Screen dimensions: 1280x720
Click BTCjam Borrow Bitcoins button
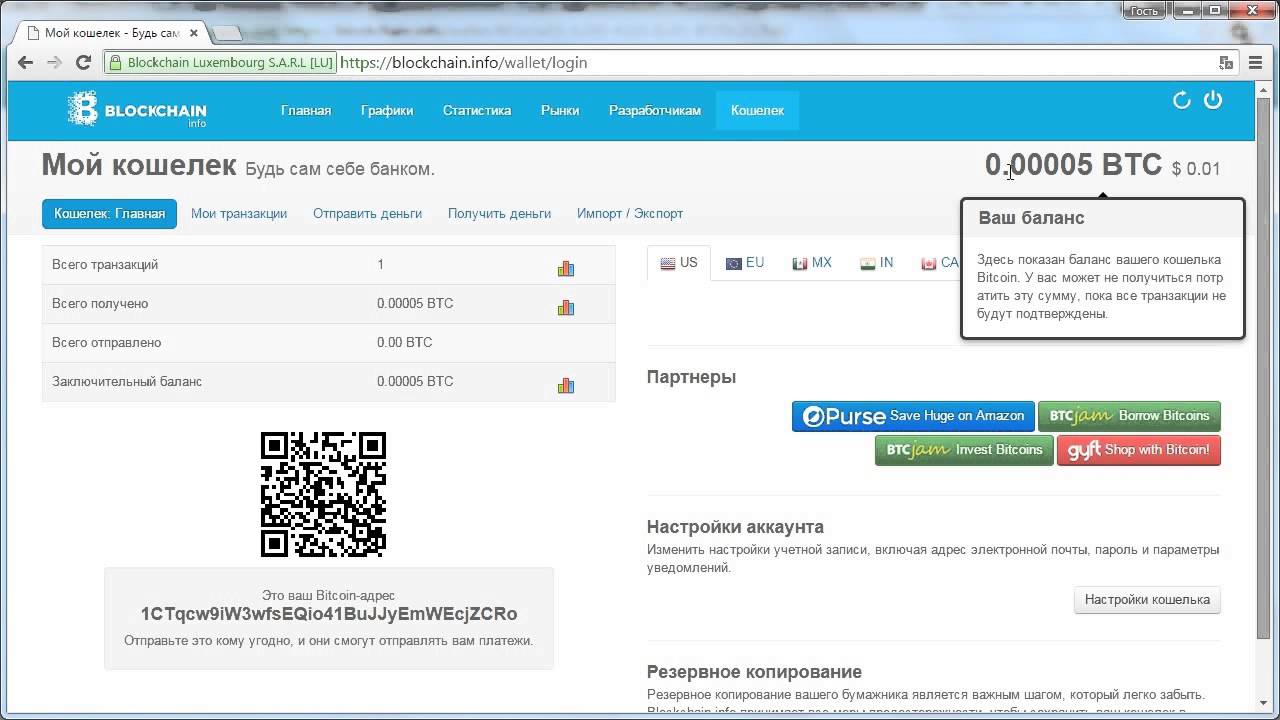pos(1129,416)
